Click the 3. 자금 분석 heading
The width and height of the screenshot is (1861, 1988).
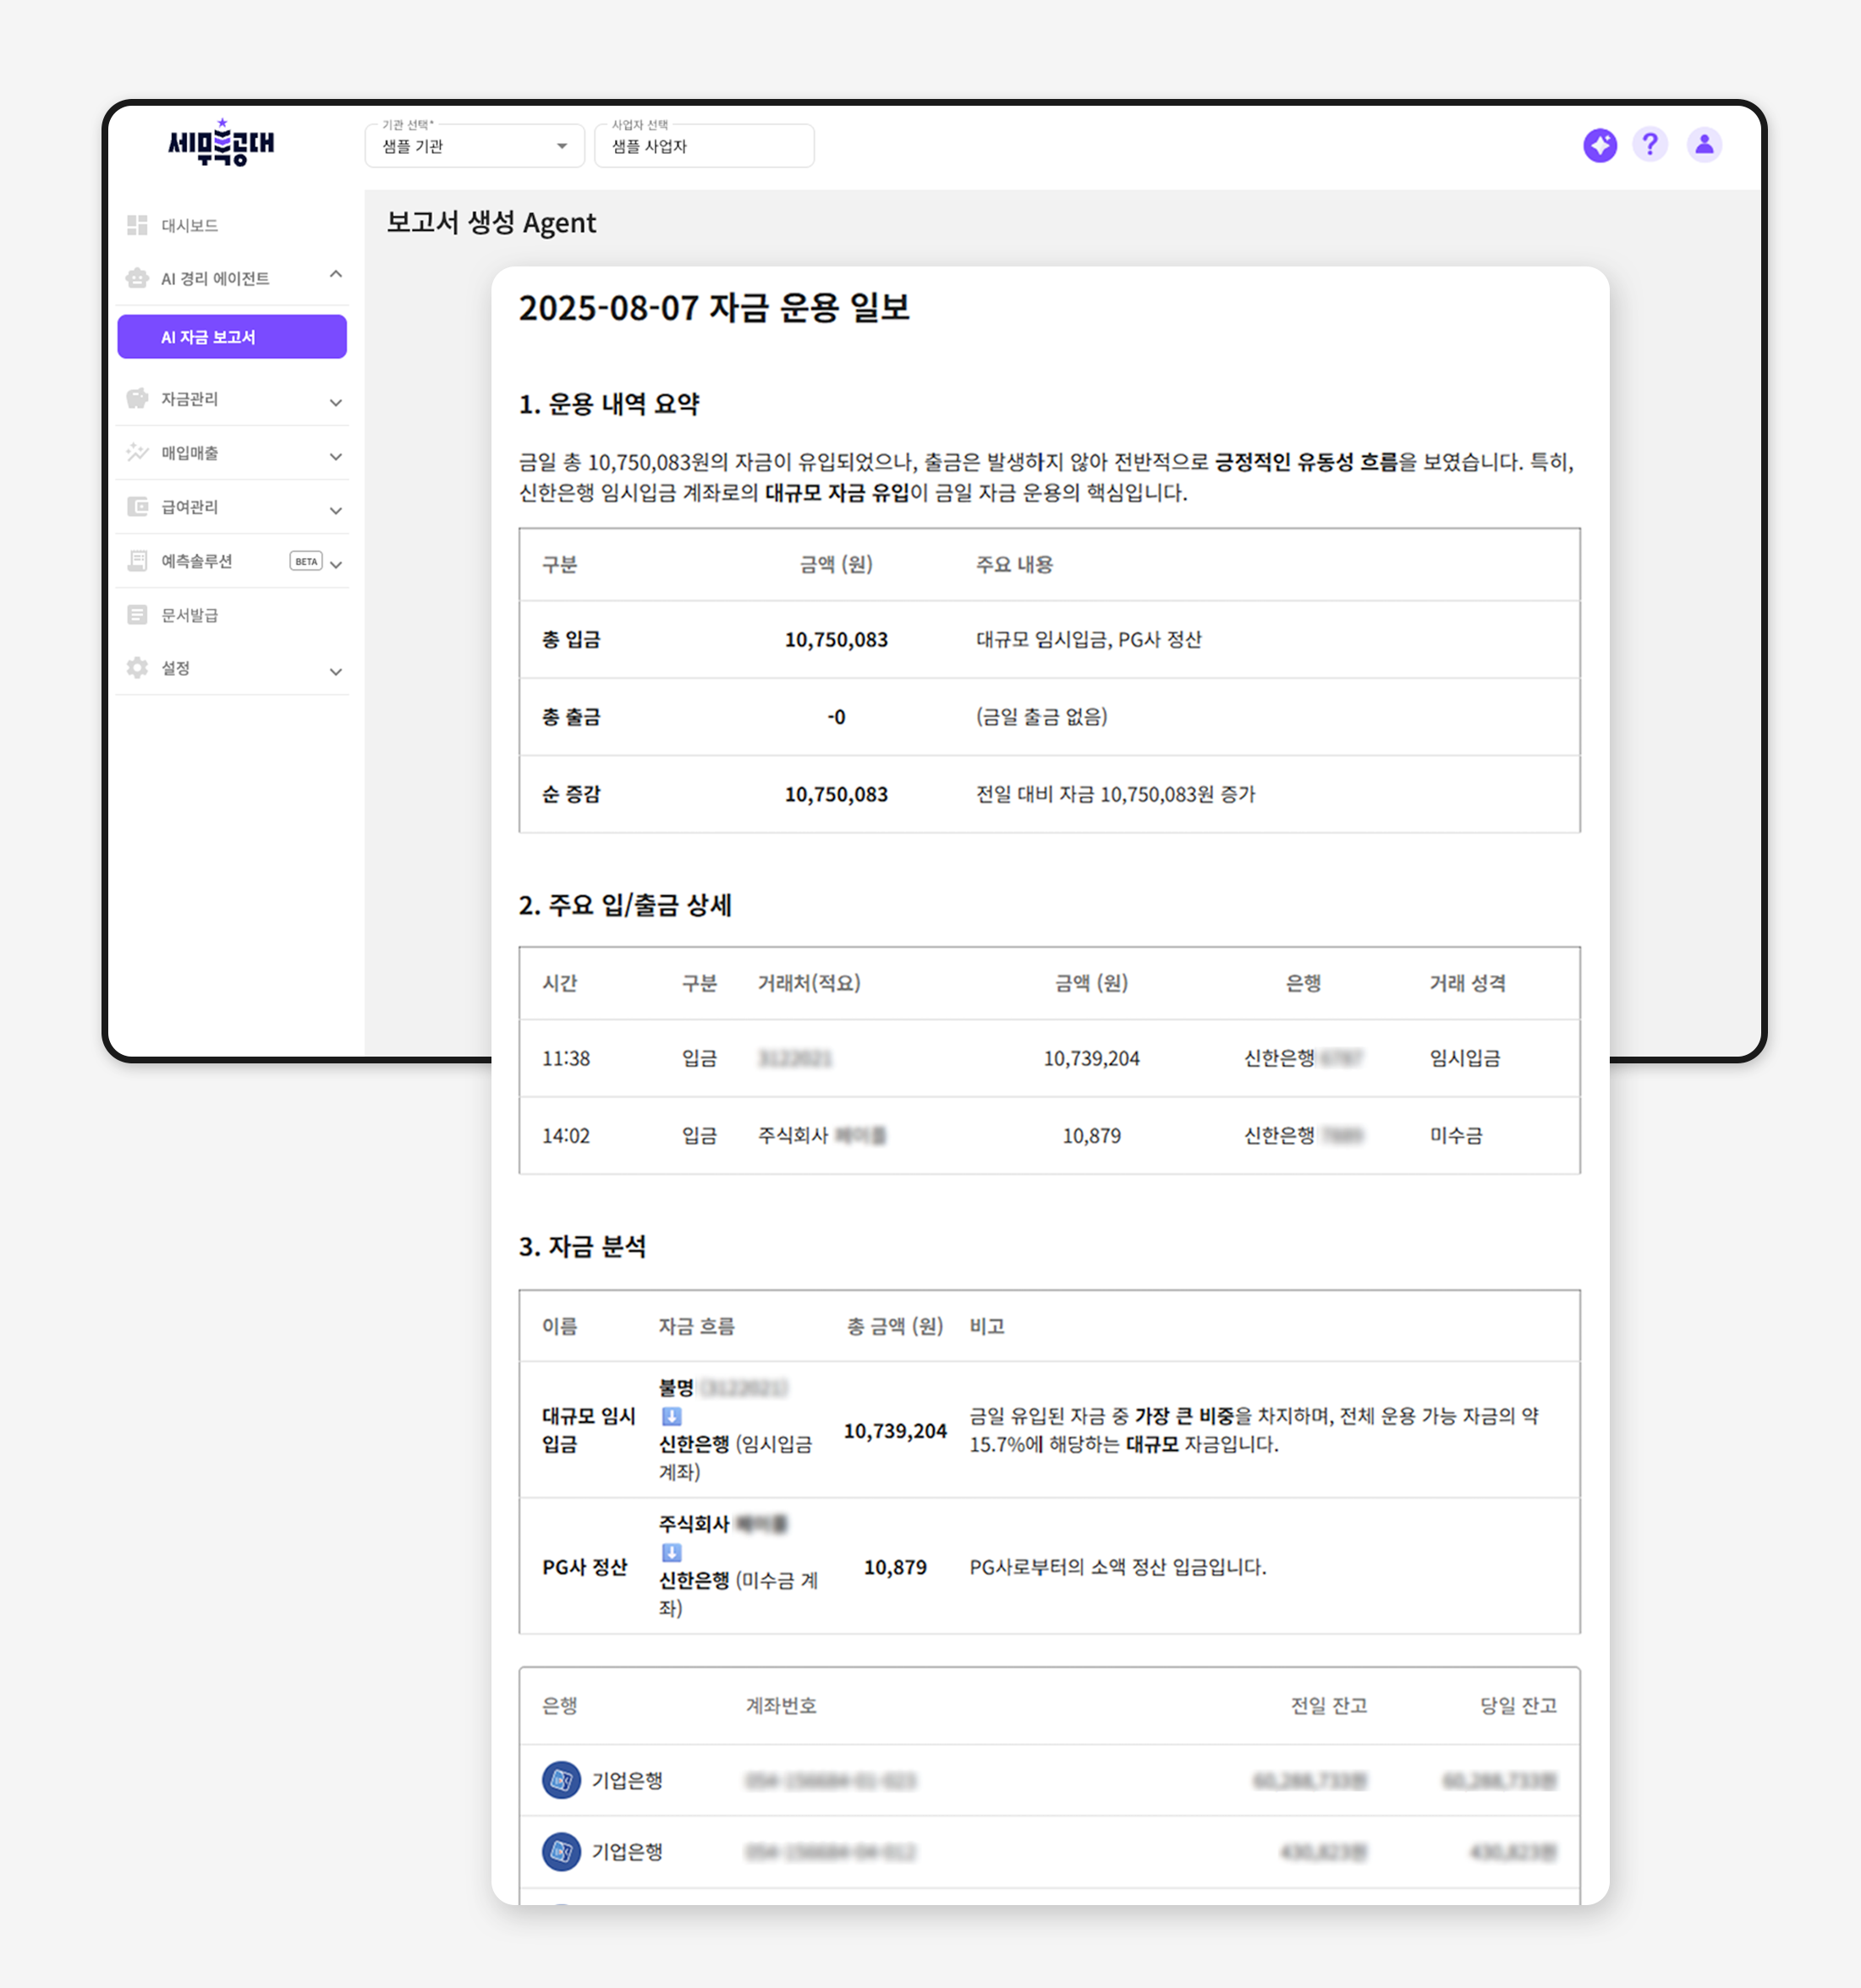(582, 1246)
